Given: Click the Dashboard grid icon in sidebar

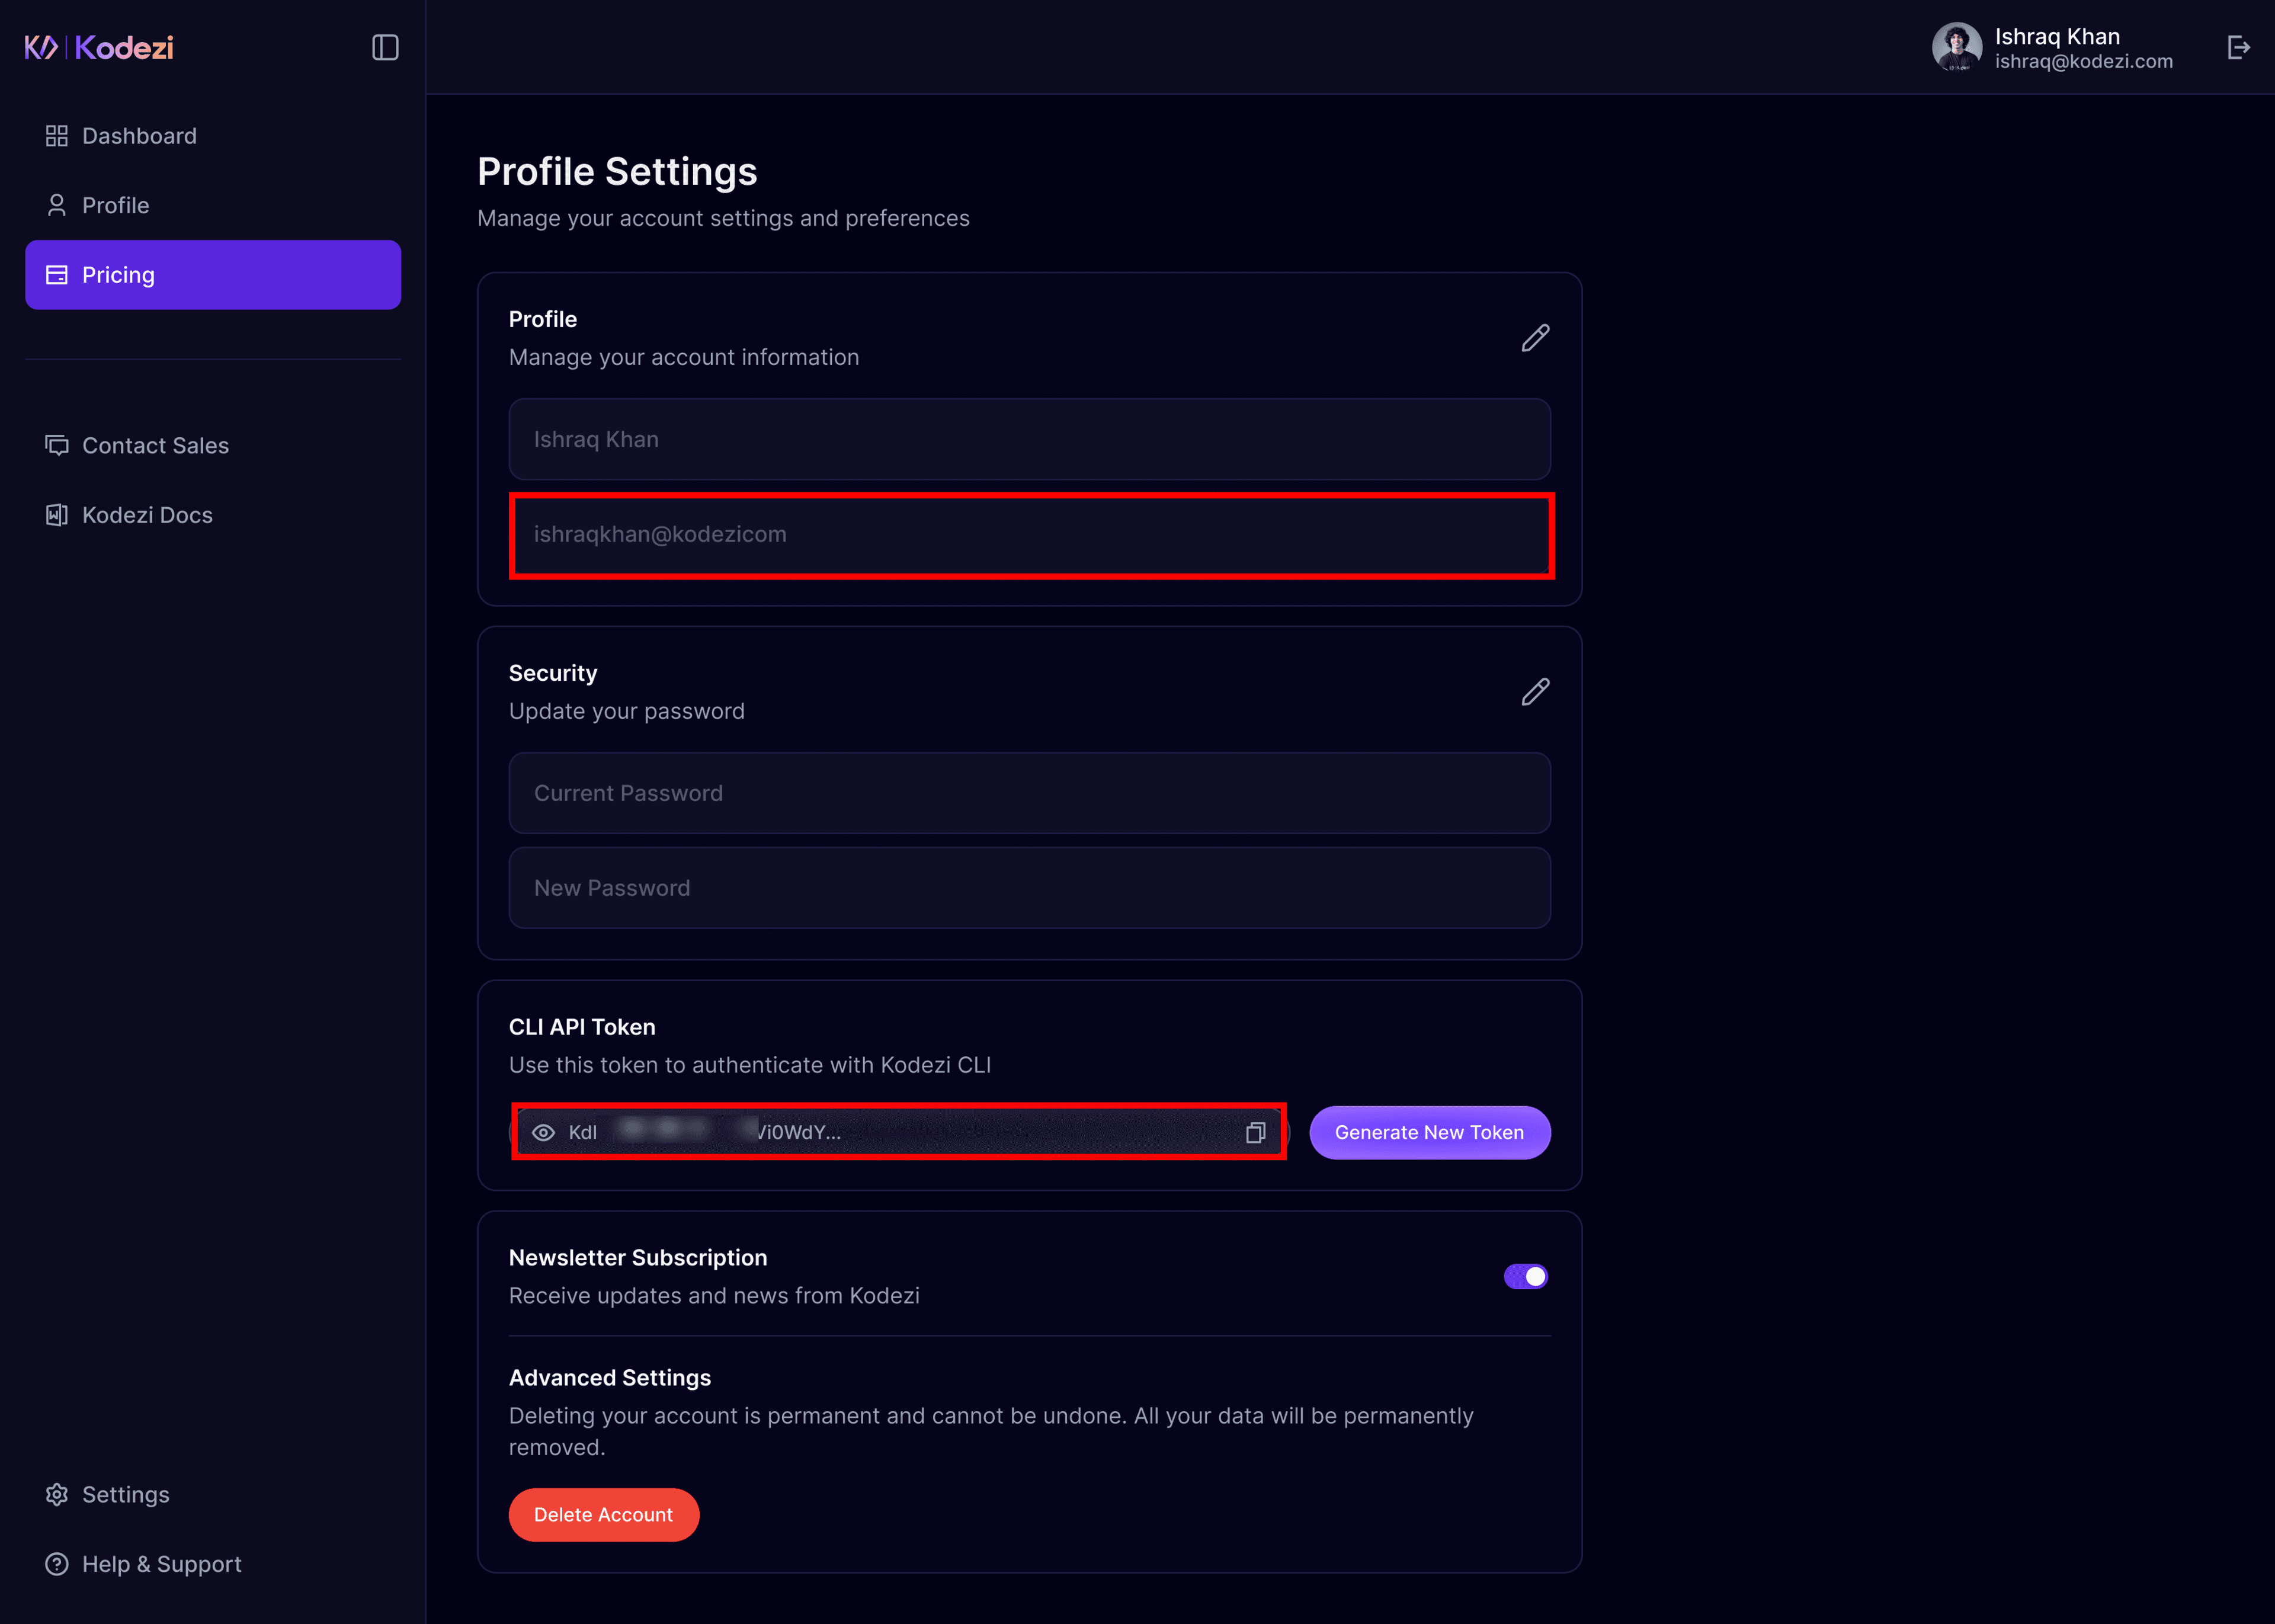Looking at the screenshot, I should pyautogui.click(x=56, y=135).
